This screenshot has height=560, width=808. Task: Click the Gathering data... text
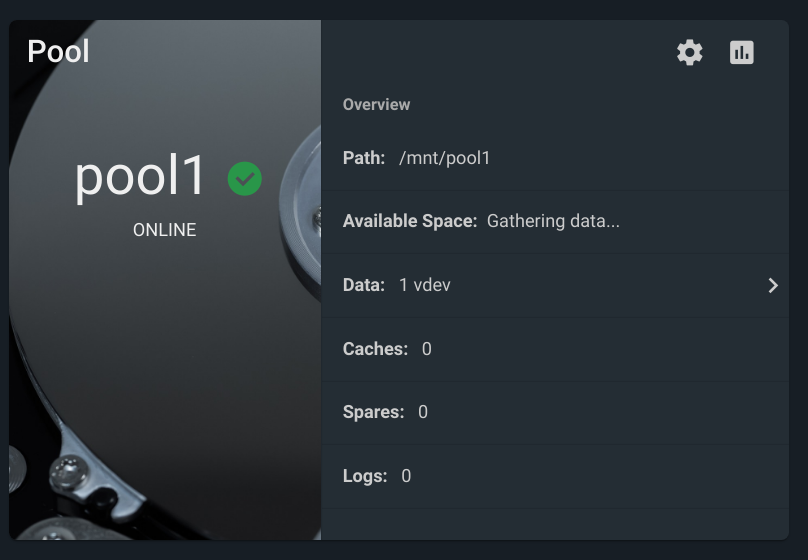pyautogui.click(x=553, y=222)
